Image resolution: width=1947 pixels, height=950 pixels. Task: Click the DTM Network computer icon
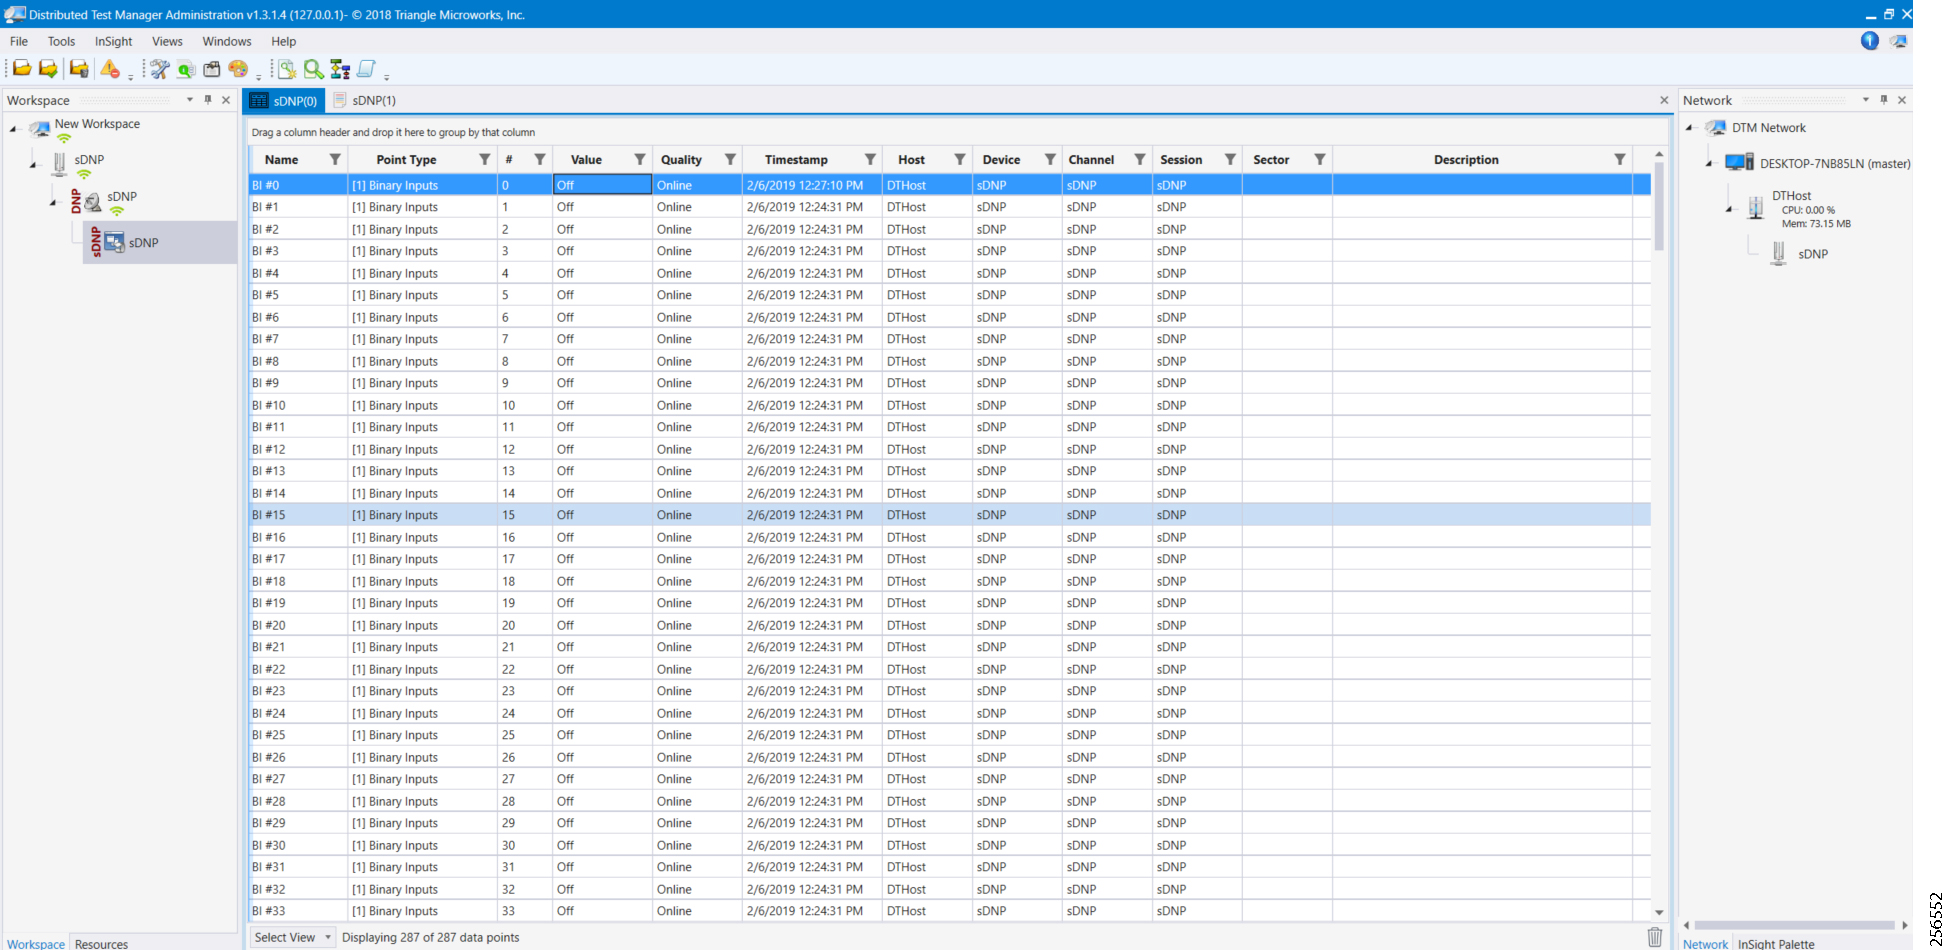(1716, 128)
